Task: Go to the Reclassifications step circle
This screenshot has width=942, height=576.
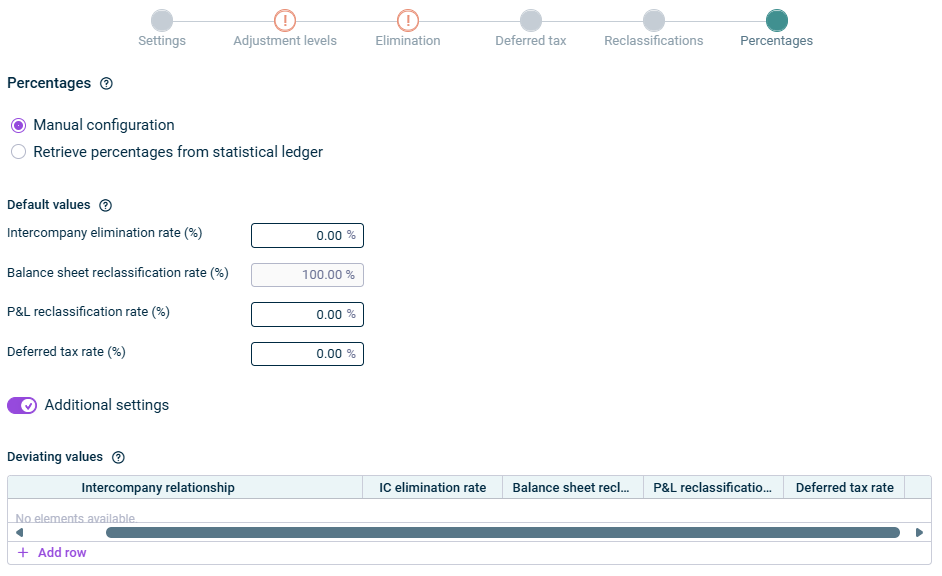Action: [x=653, y=21]
